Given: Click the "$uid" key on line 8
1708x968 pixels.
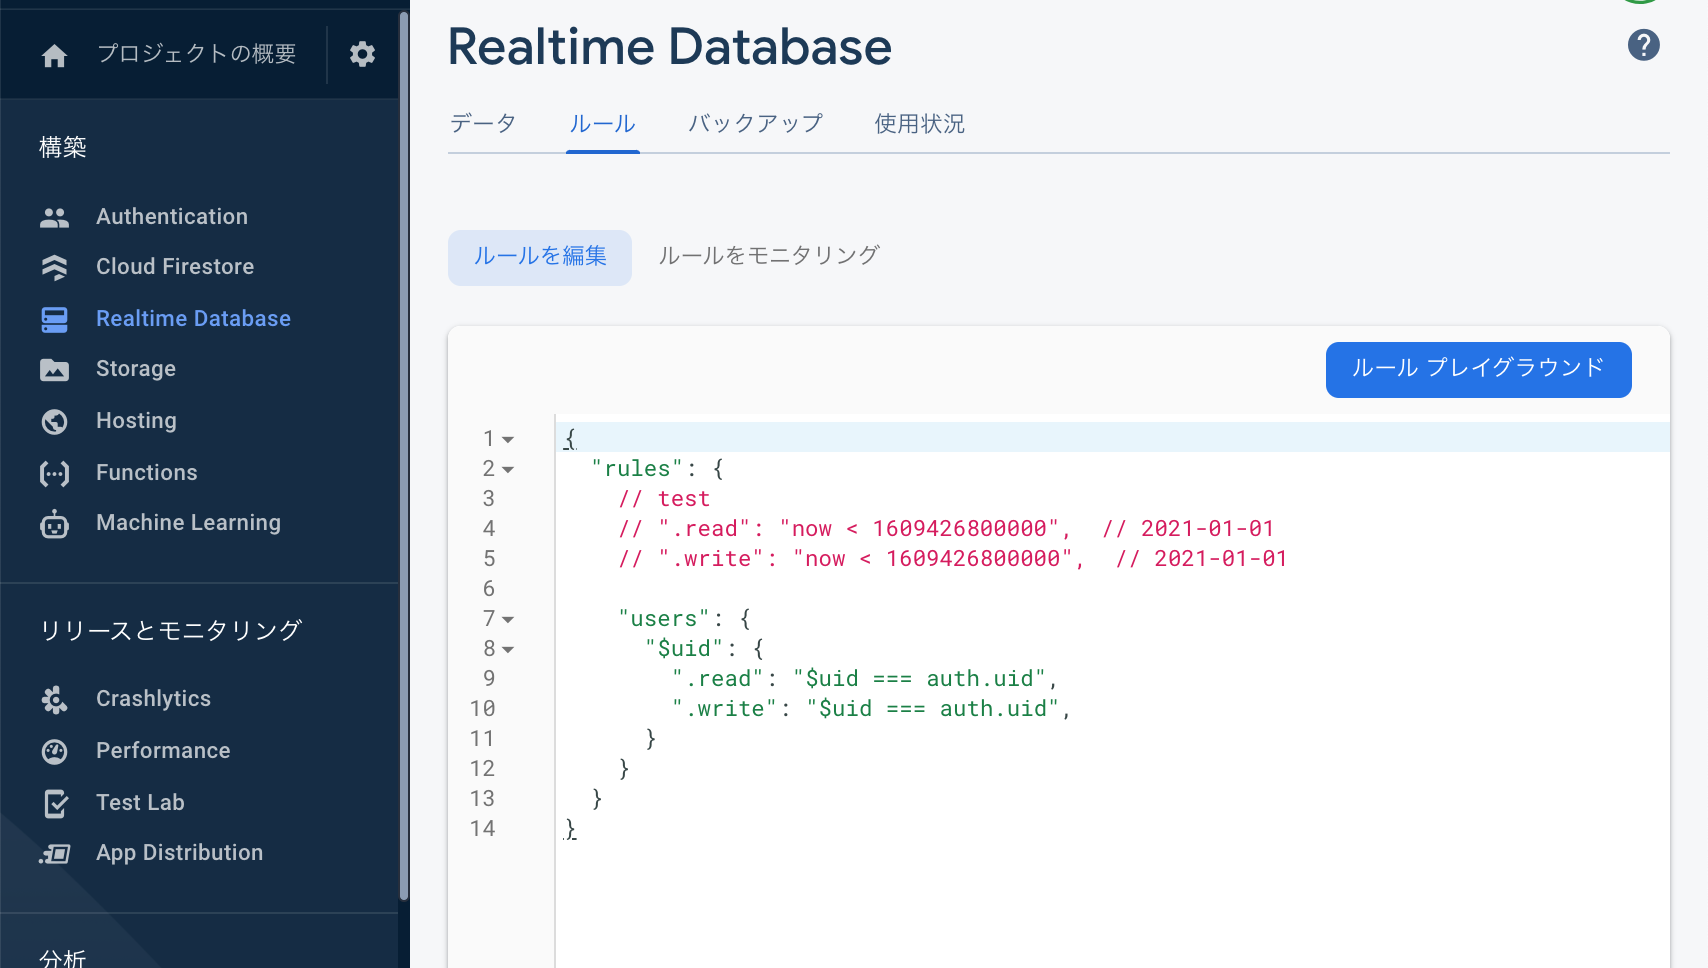Looking at the screenshot, I should (x=684, y=649).
